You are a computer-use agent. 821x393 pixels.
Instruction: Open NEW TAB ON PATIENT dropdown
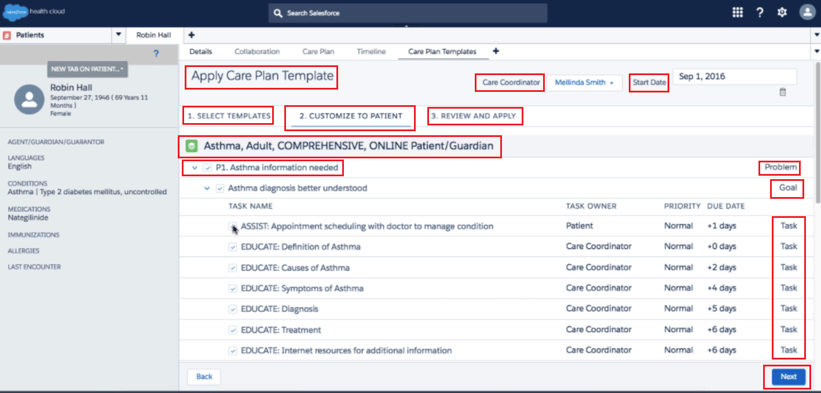(87, 69)
